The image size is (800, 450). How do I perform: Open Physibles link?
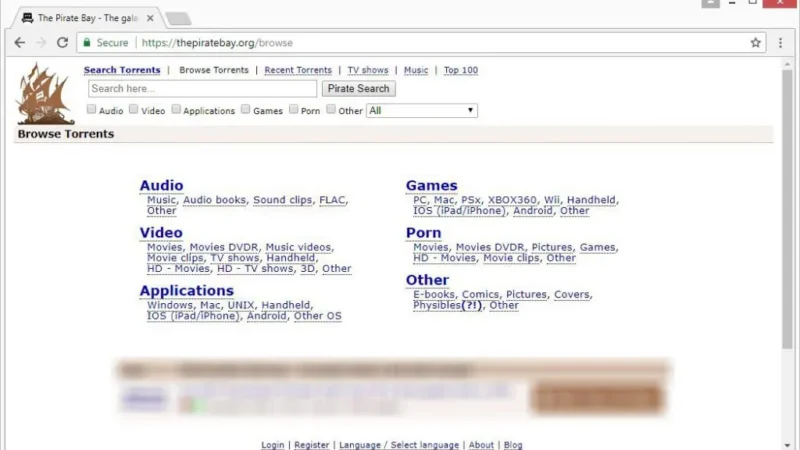[x=437, y=305]
